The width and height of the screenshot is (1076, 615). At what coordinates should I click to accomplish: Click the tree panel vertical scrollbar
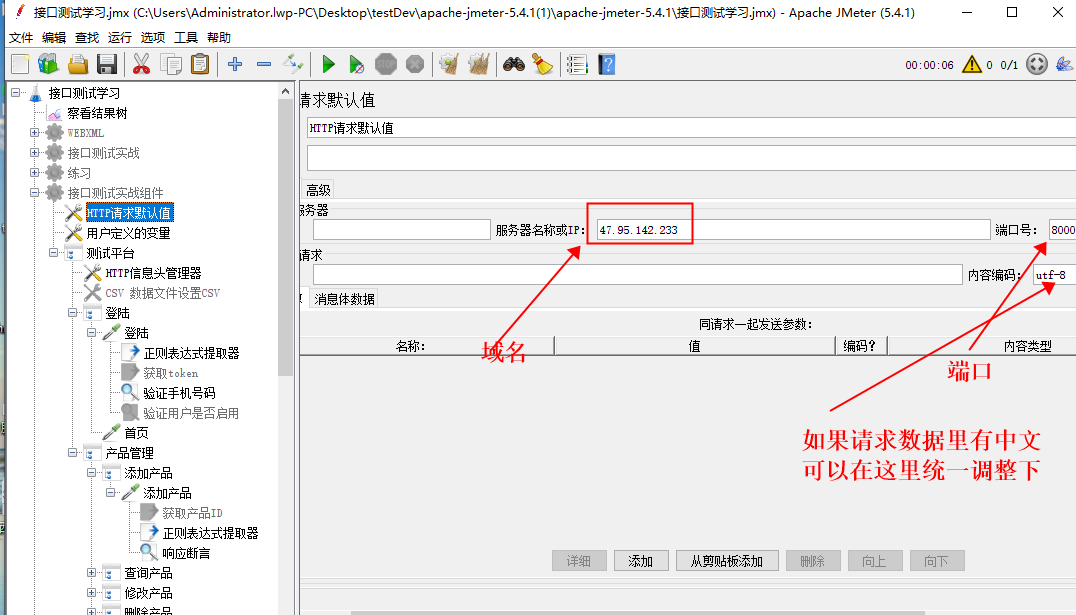click(285, 237)
